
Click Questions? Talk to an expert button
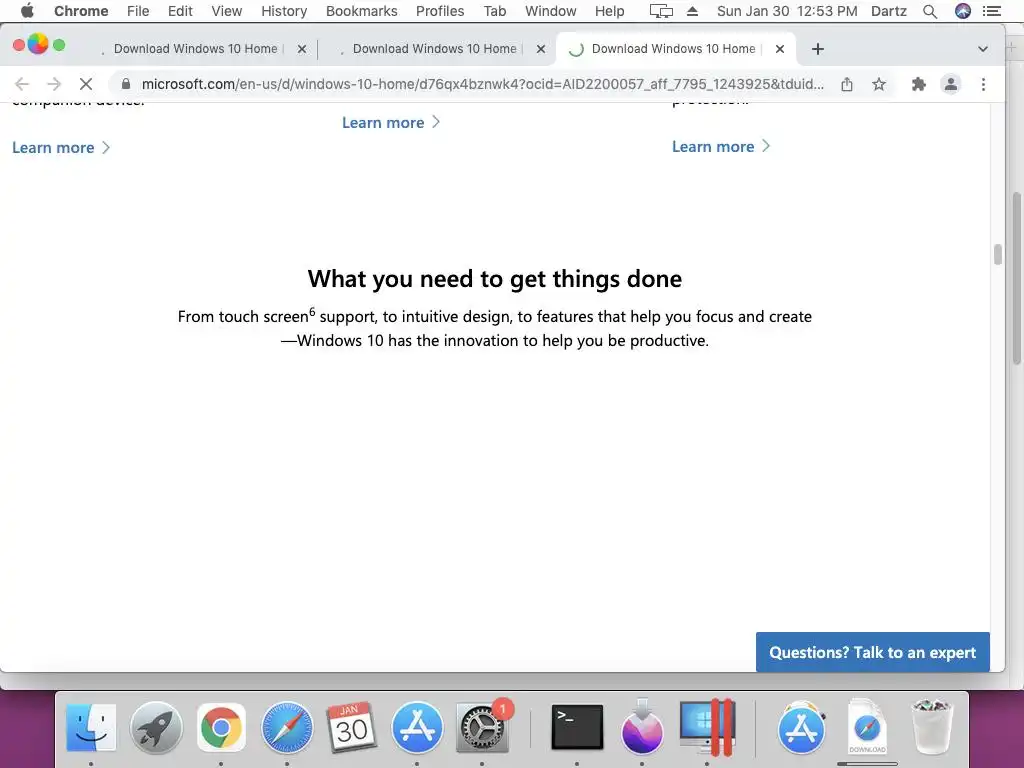[x=872, y=652]
